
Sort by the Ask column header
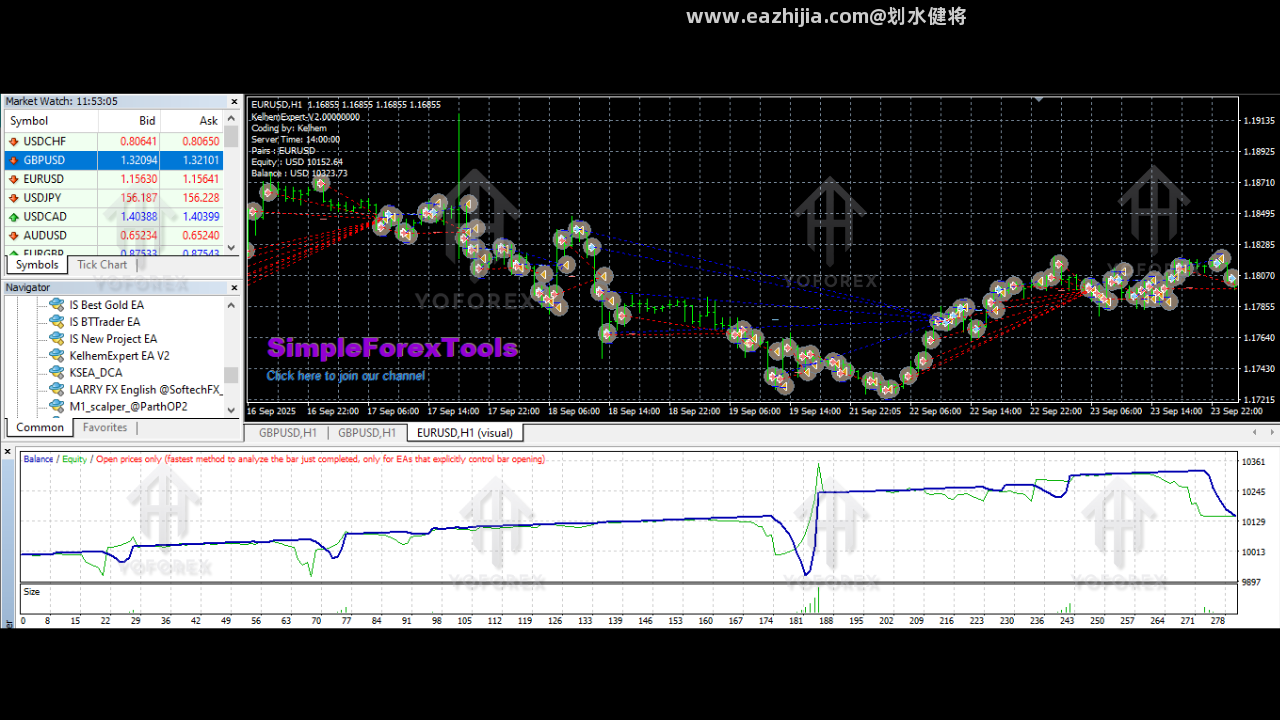[x=192, y=121]
